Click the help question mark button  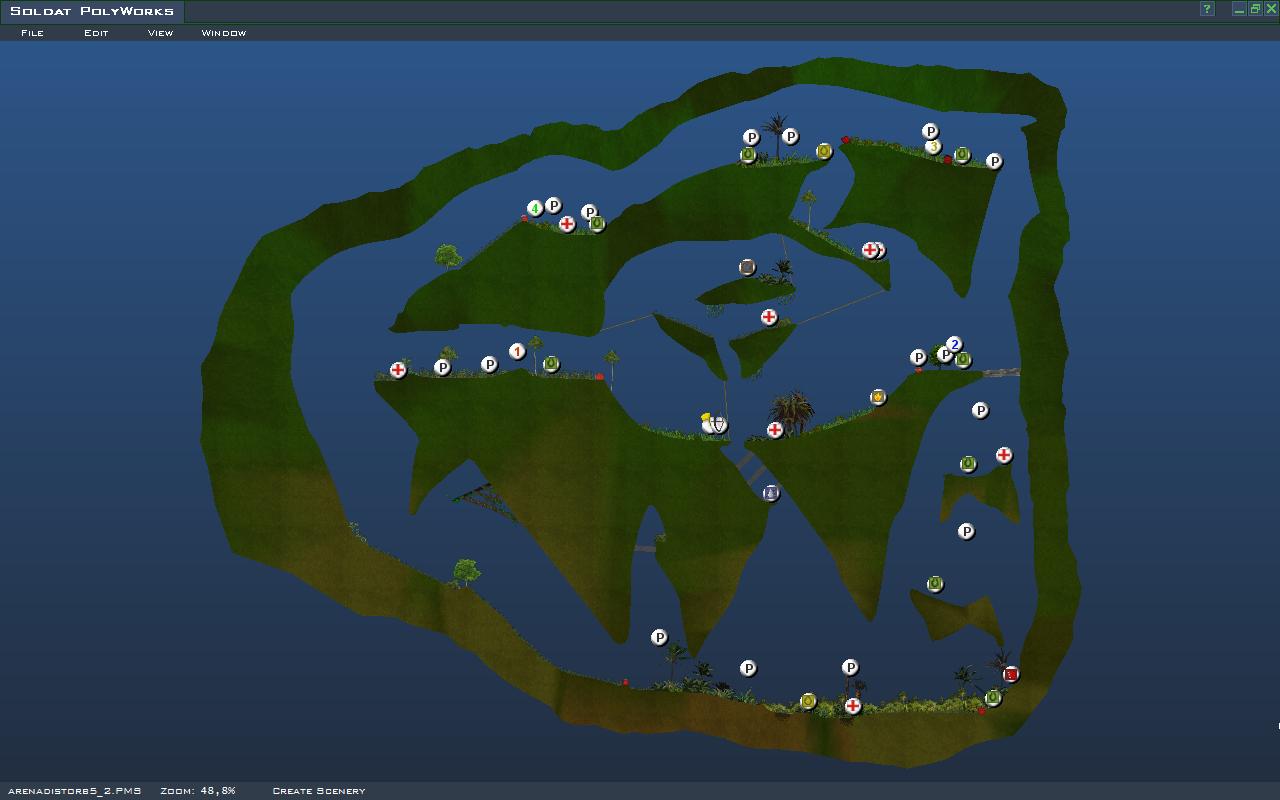pyautogui.click(x=1207, y=9)
